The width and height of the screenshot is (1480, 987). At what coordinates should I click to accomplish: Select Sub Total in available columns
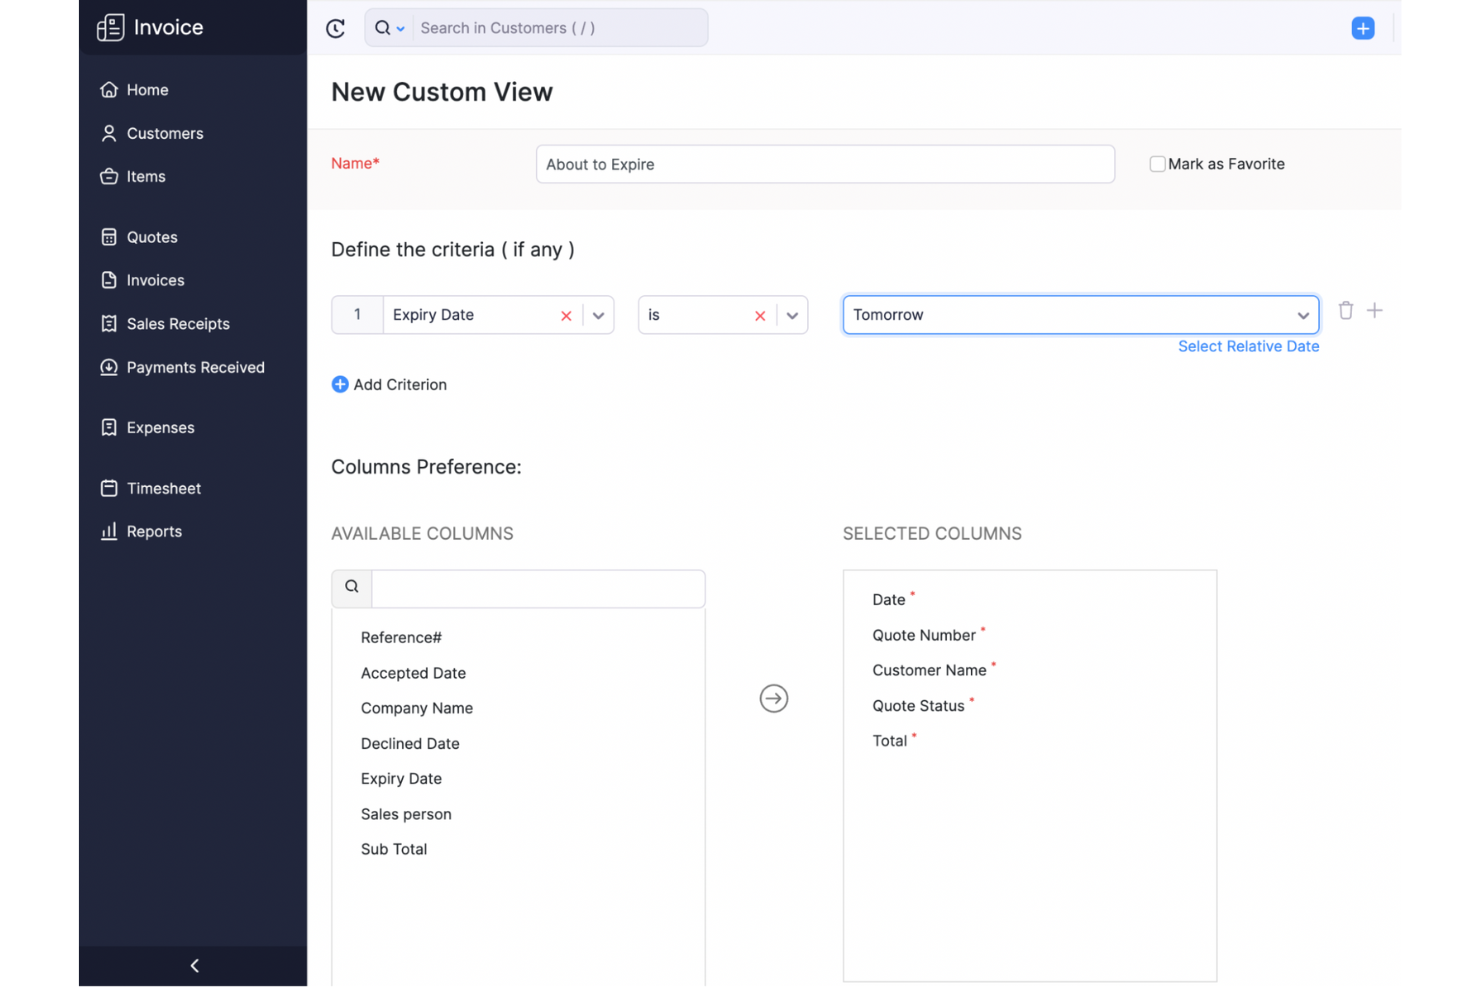(394, 849)
